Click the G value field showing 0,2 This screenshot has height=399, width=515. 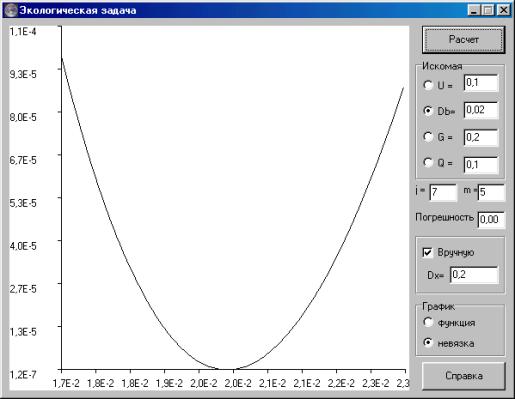(481, 137)
